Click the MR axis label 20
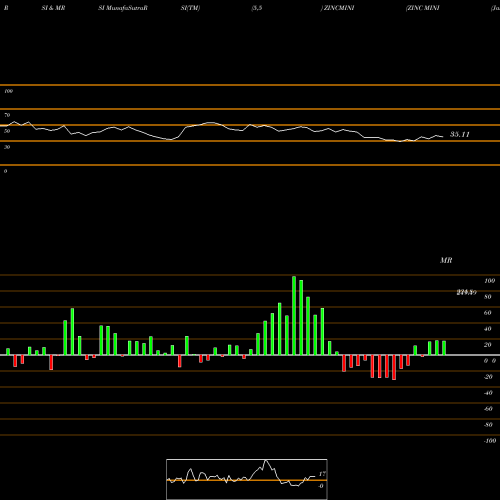The image size is (500, 500). click(488, 345)
